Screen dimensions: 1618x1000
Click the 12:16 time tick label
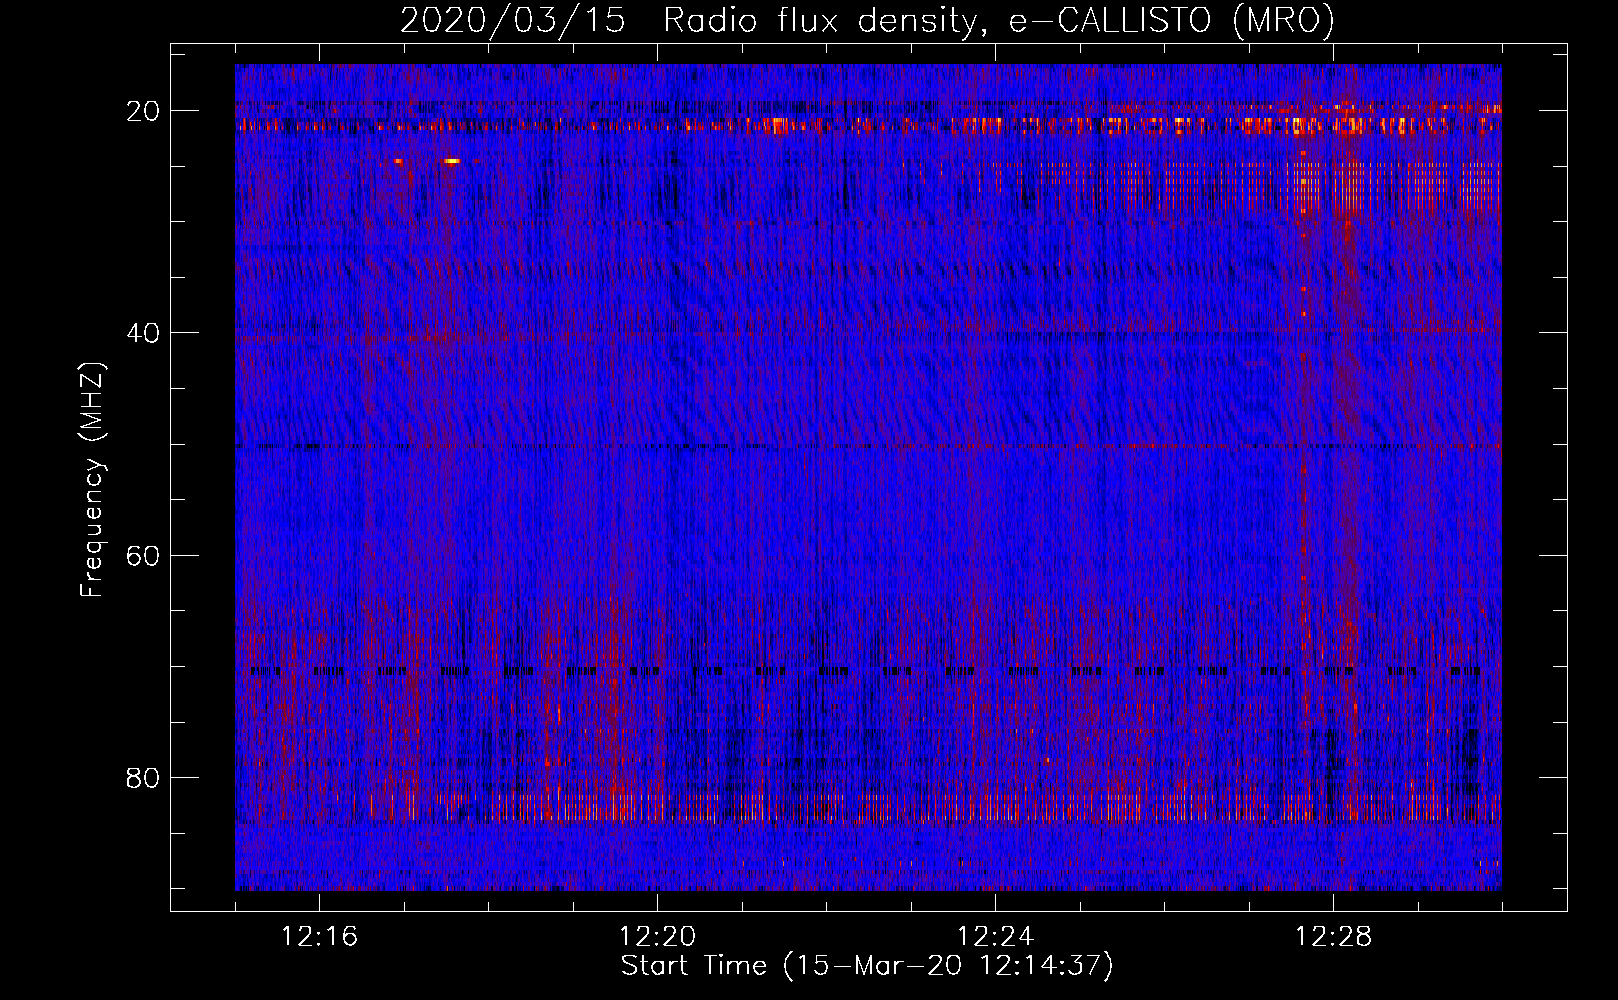point(320,937)
